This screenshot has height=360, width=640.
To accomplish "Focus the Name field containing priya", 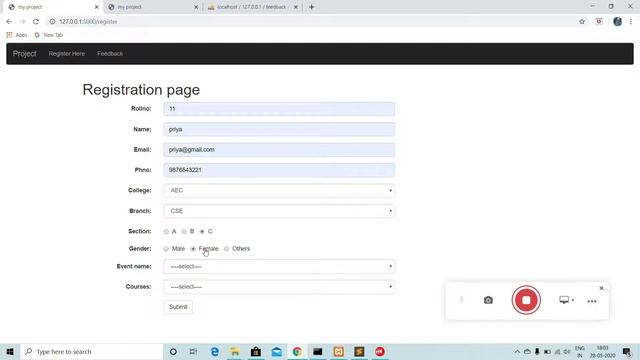I will coord(279,129).
